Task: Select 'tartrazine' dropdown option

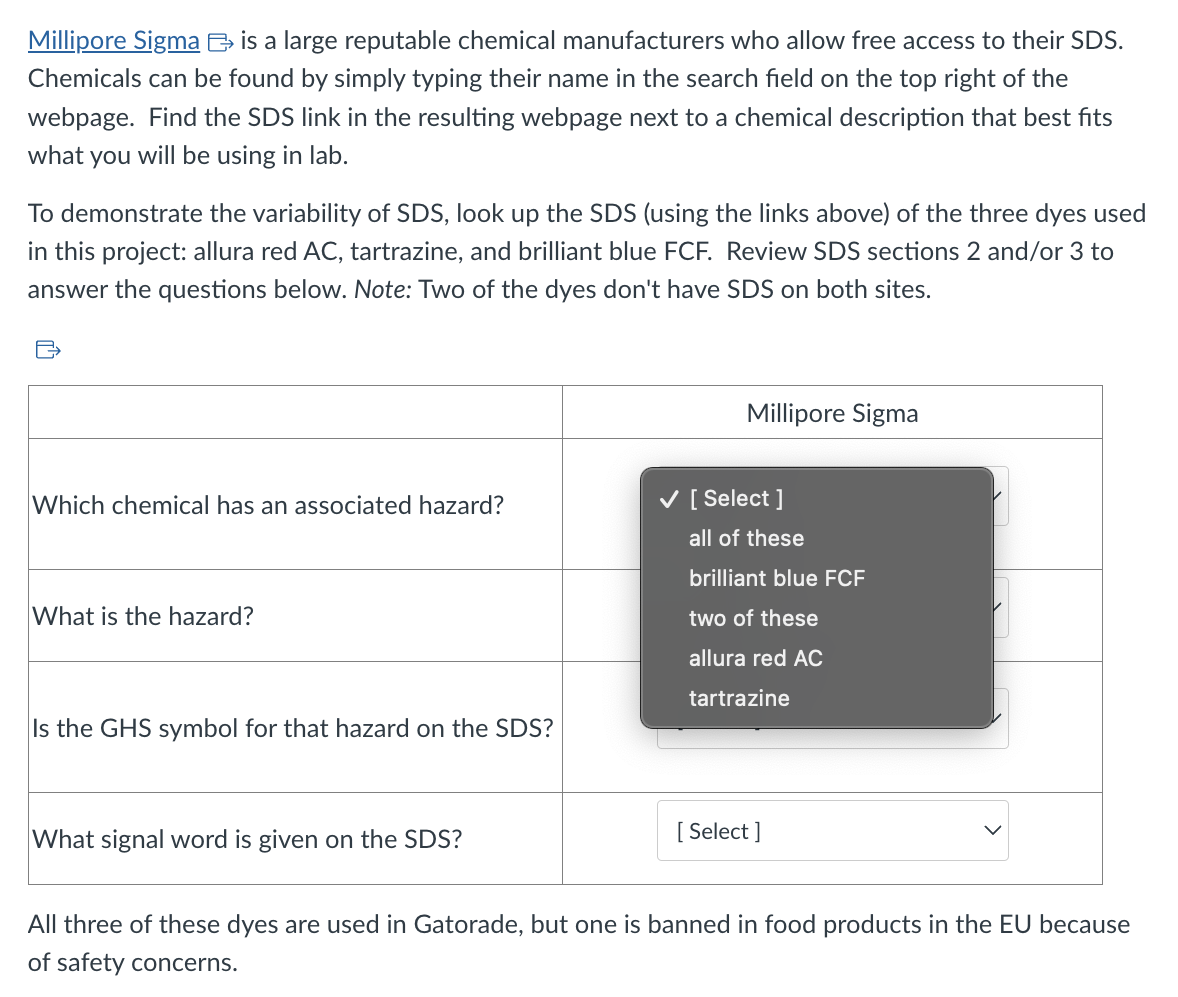Action: [739, 698]
